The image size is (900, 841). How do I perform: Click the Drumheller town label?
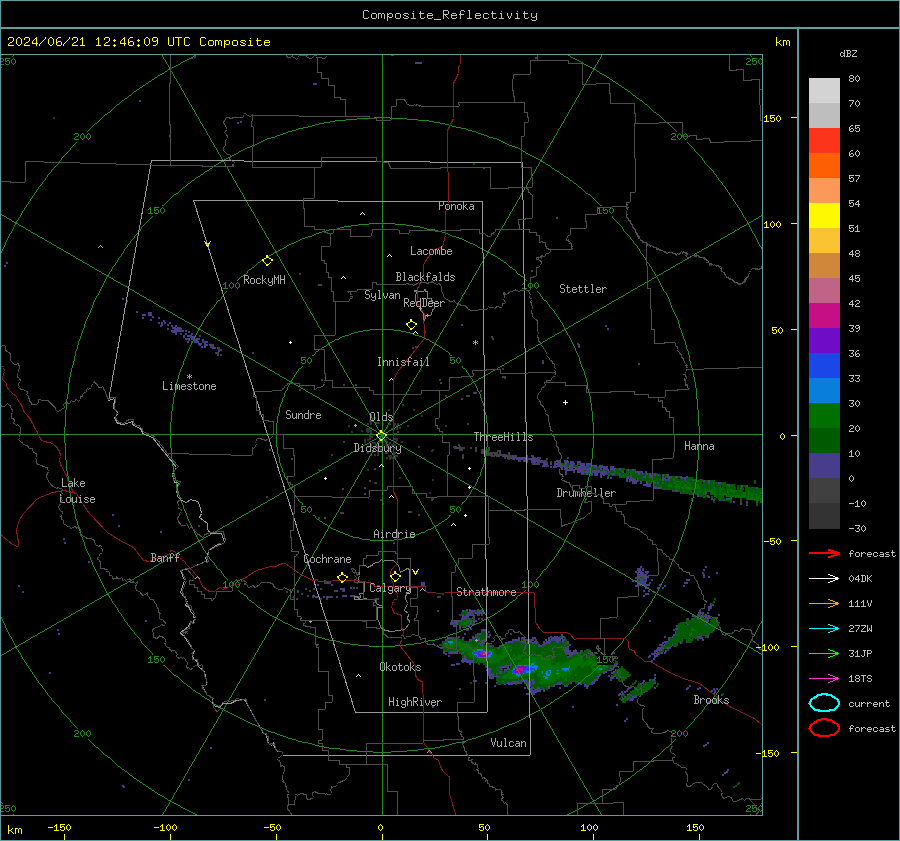(586, 493)
